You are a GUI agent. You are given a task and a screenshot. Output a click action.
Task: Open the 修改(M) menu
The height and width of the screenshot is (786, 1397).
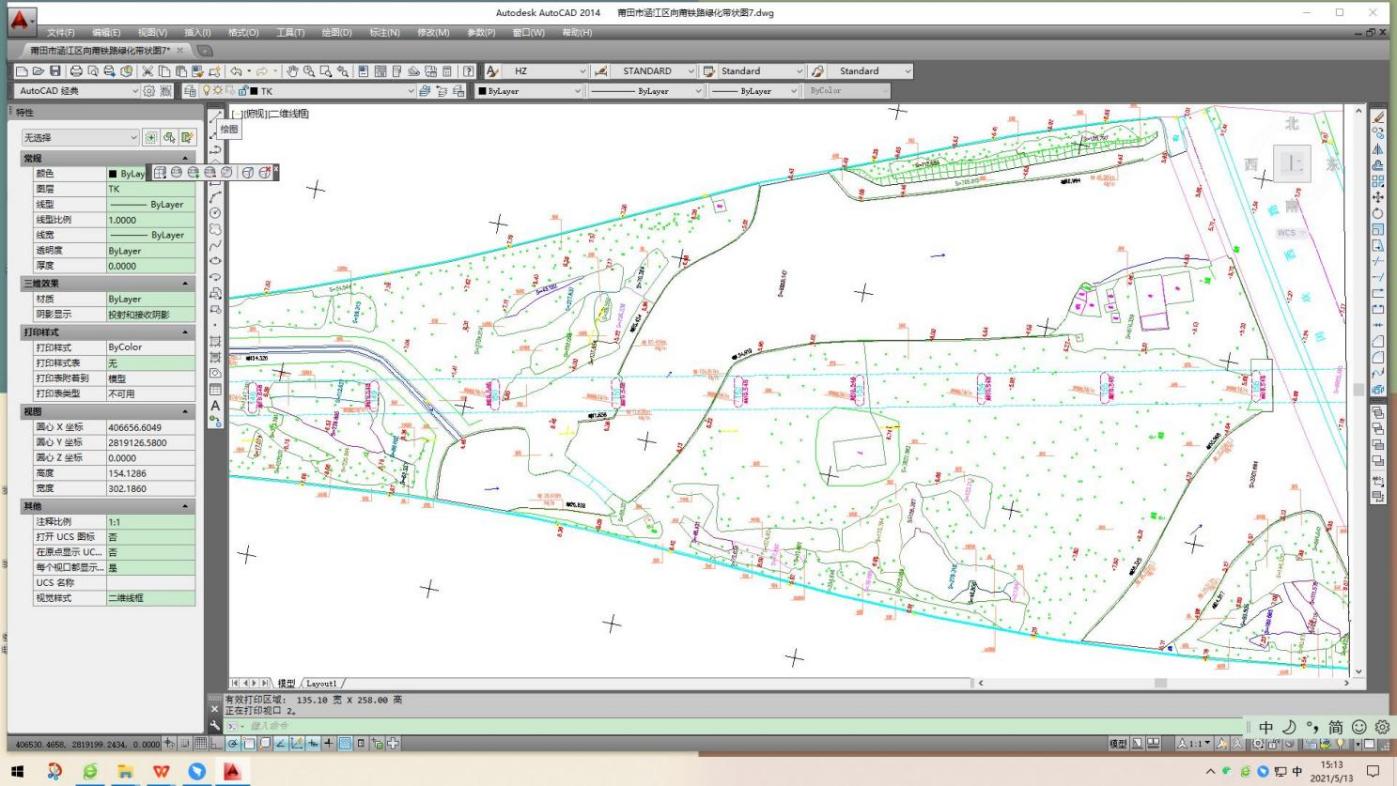pos(433,33)
